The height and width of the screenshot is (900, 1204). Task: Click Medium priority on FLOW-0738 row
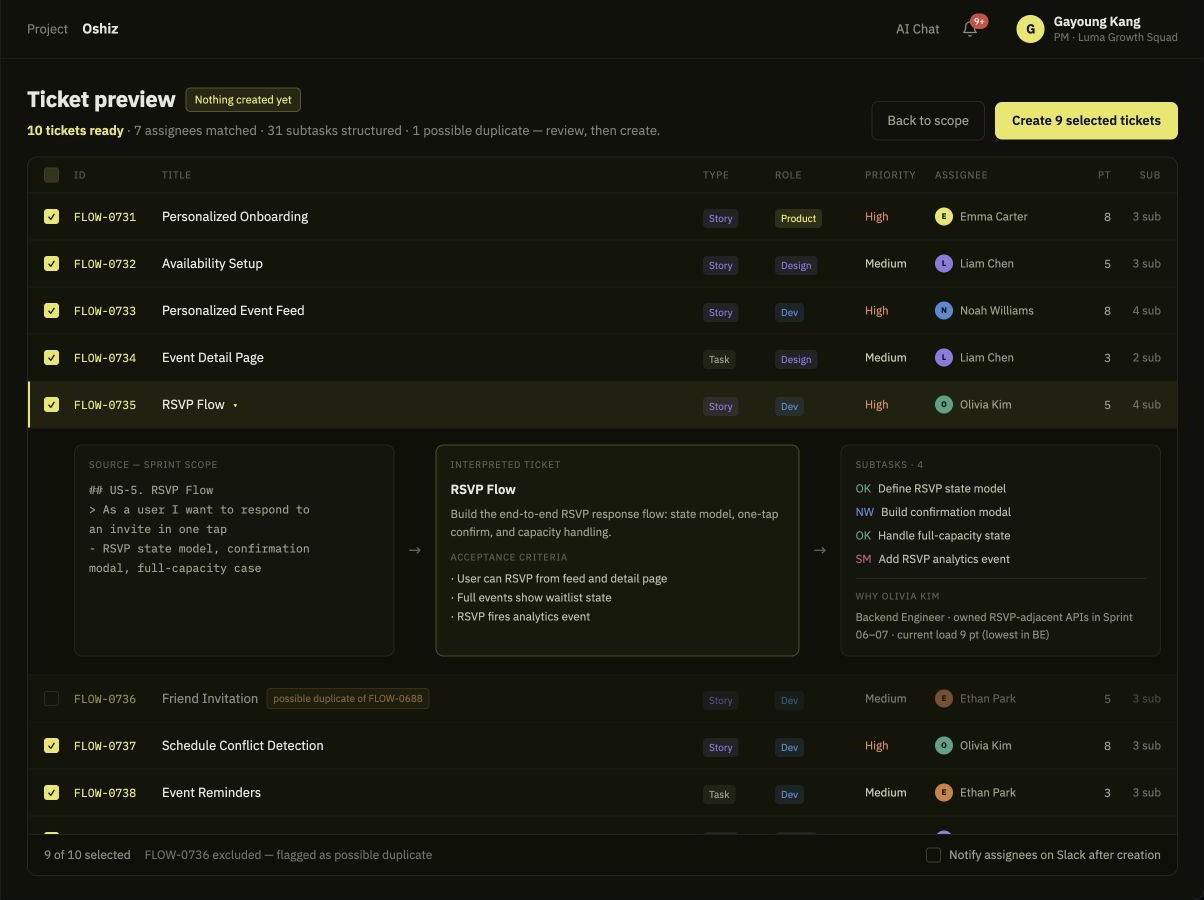click(886, 793)
